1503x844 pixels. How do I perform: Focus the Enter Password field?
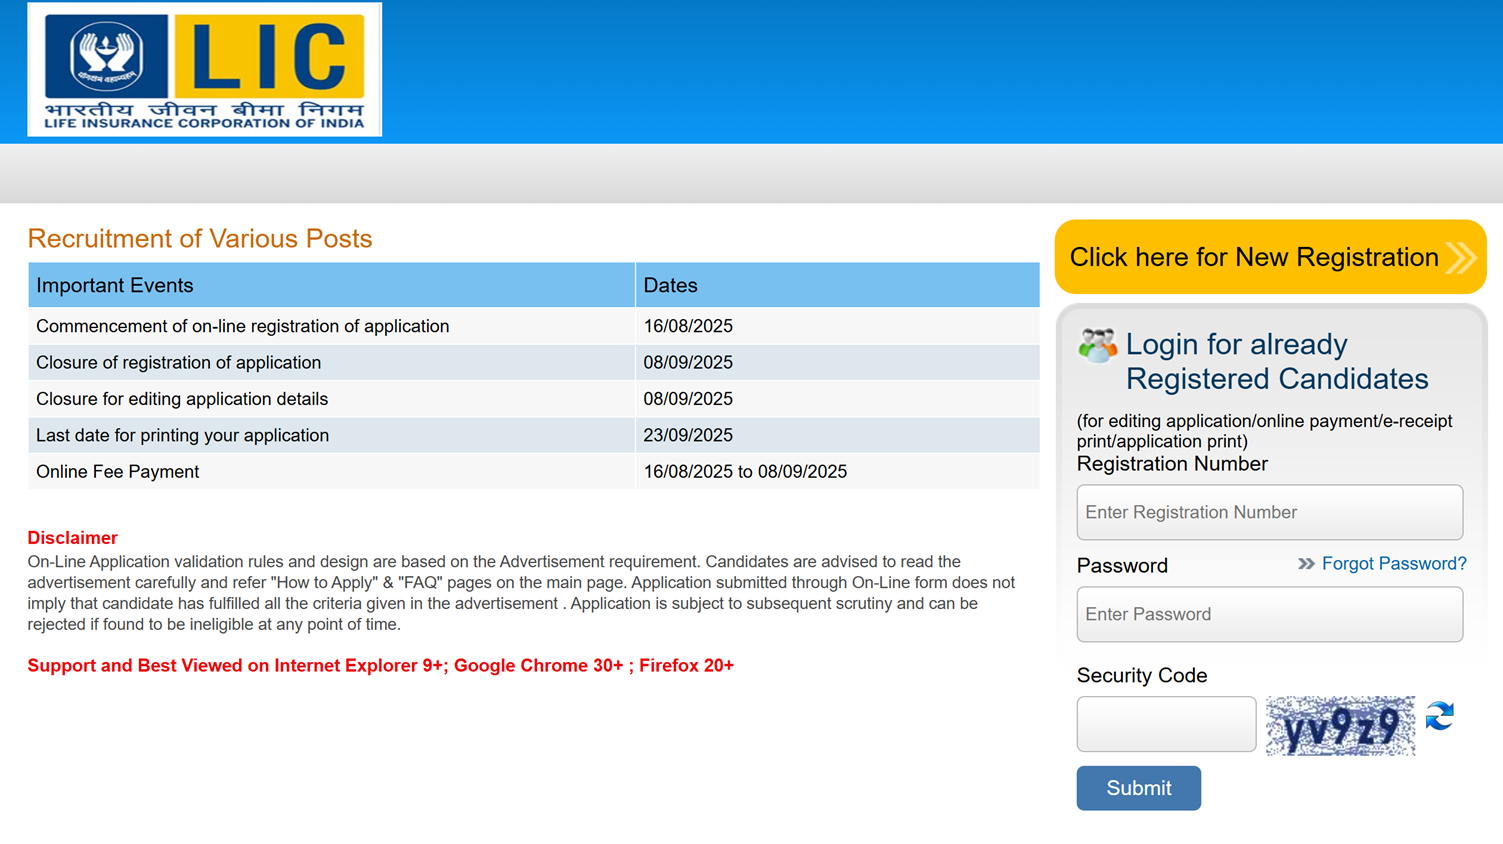pyautogui.click(x=1270, y=614)
